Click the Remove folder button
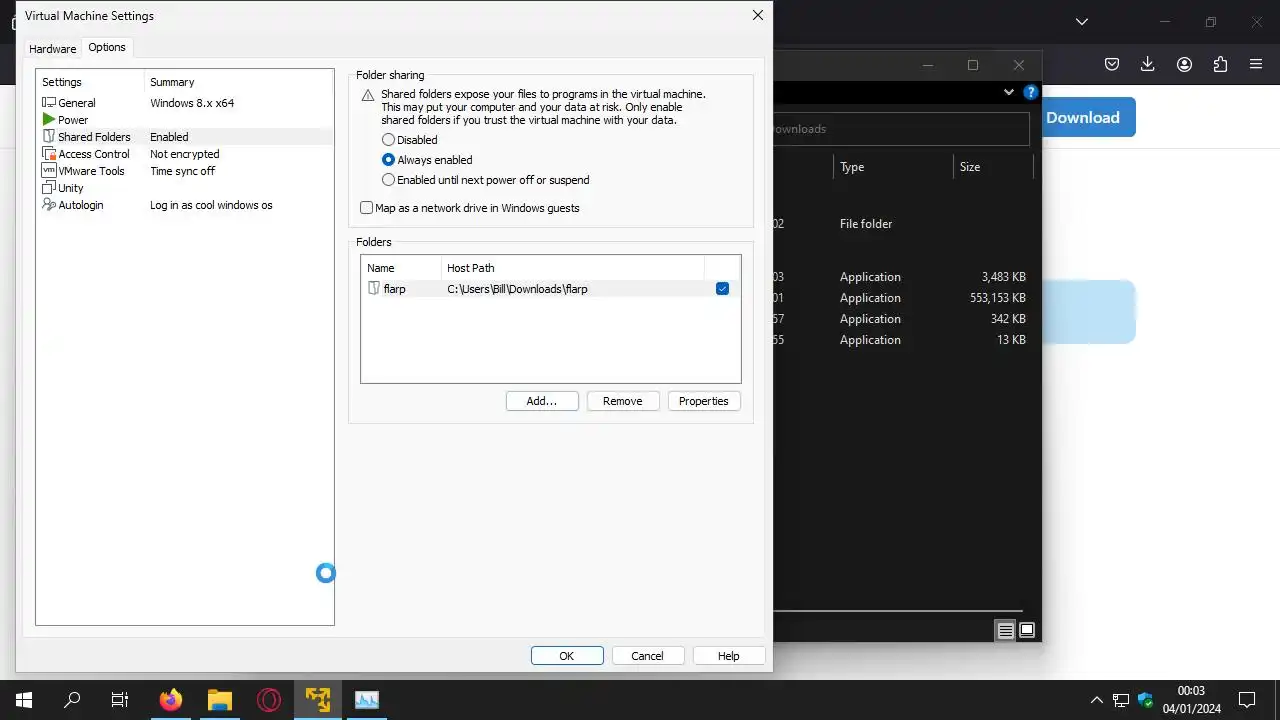The image size is (1280, 720). (622, 401)
